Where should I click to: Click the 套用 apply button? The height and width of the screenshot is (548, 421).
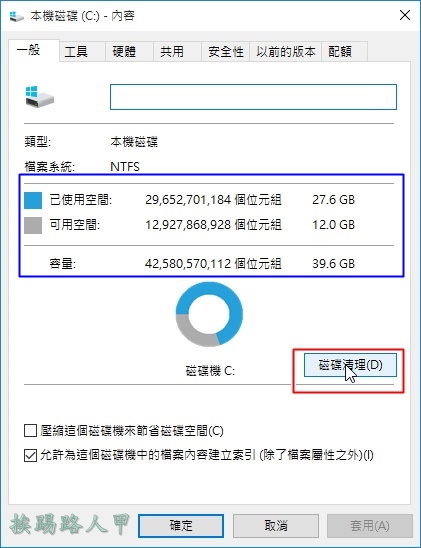coord(370,526)
